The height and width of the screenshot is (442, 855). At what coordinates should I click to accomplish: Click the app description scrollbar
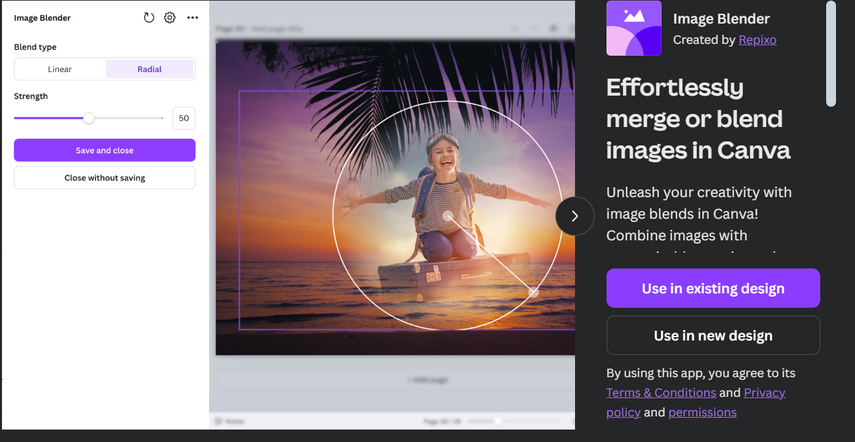pyautogui.click(x=830, y=54)
